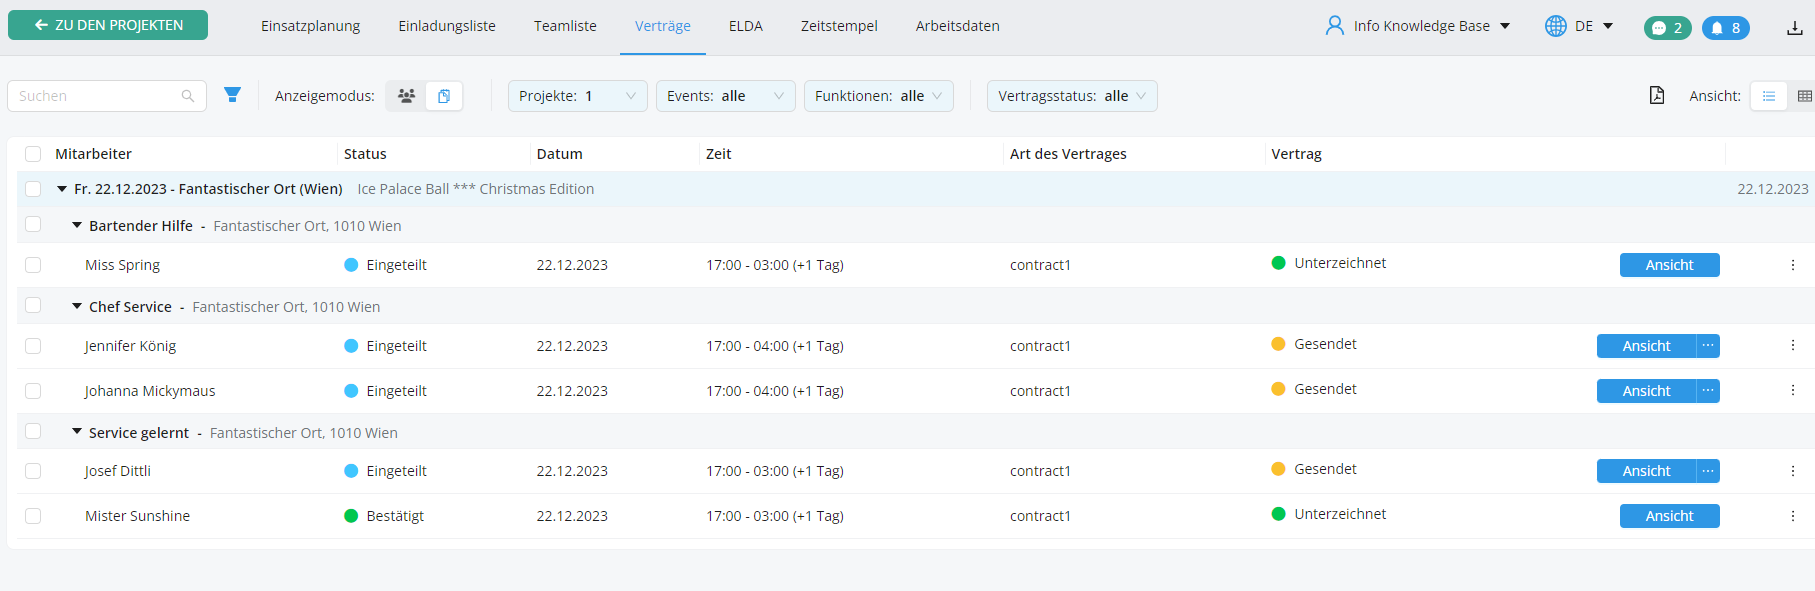Go to the Einsatzplanung tab
This screenshot has height=591, width=1815.
coord(310,26)
